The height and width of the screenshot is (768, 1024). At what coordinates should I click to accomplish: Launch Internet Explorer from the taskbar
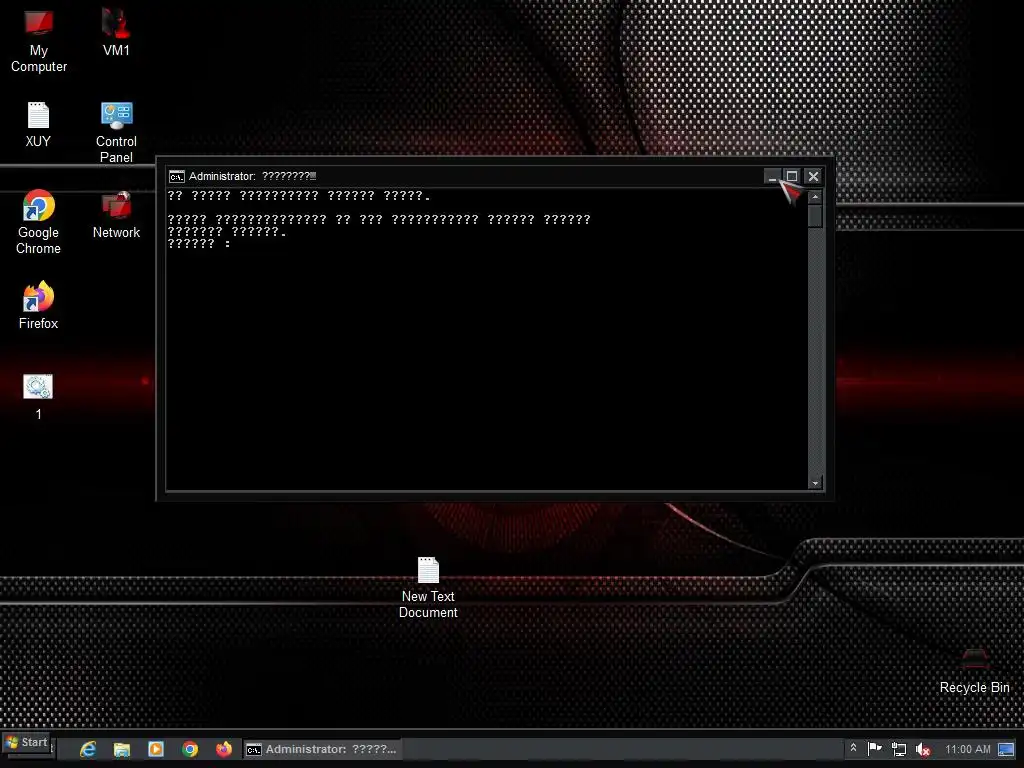coord(88,749)
